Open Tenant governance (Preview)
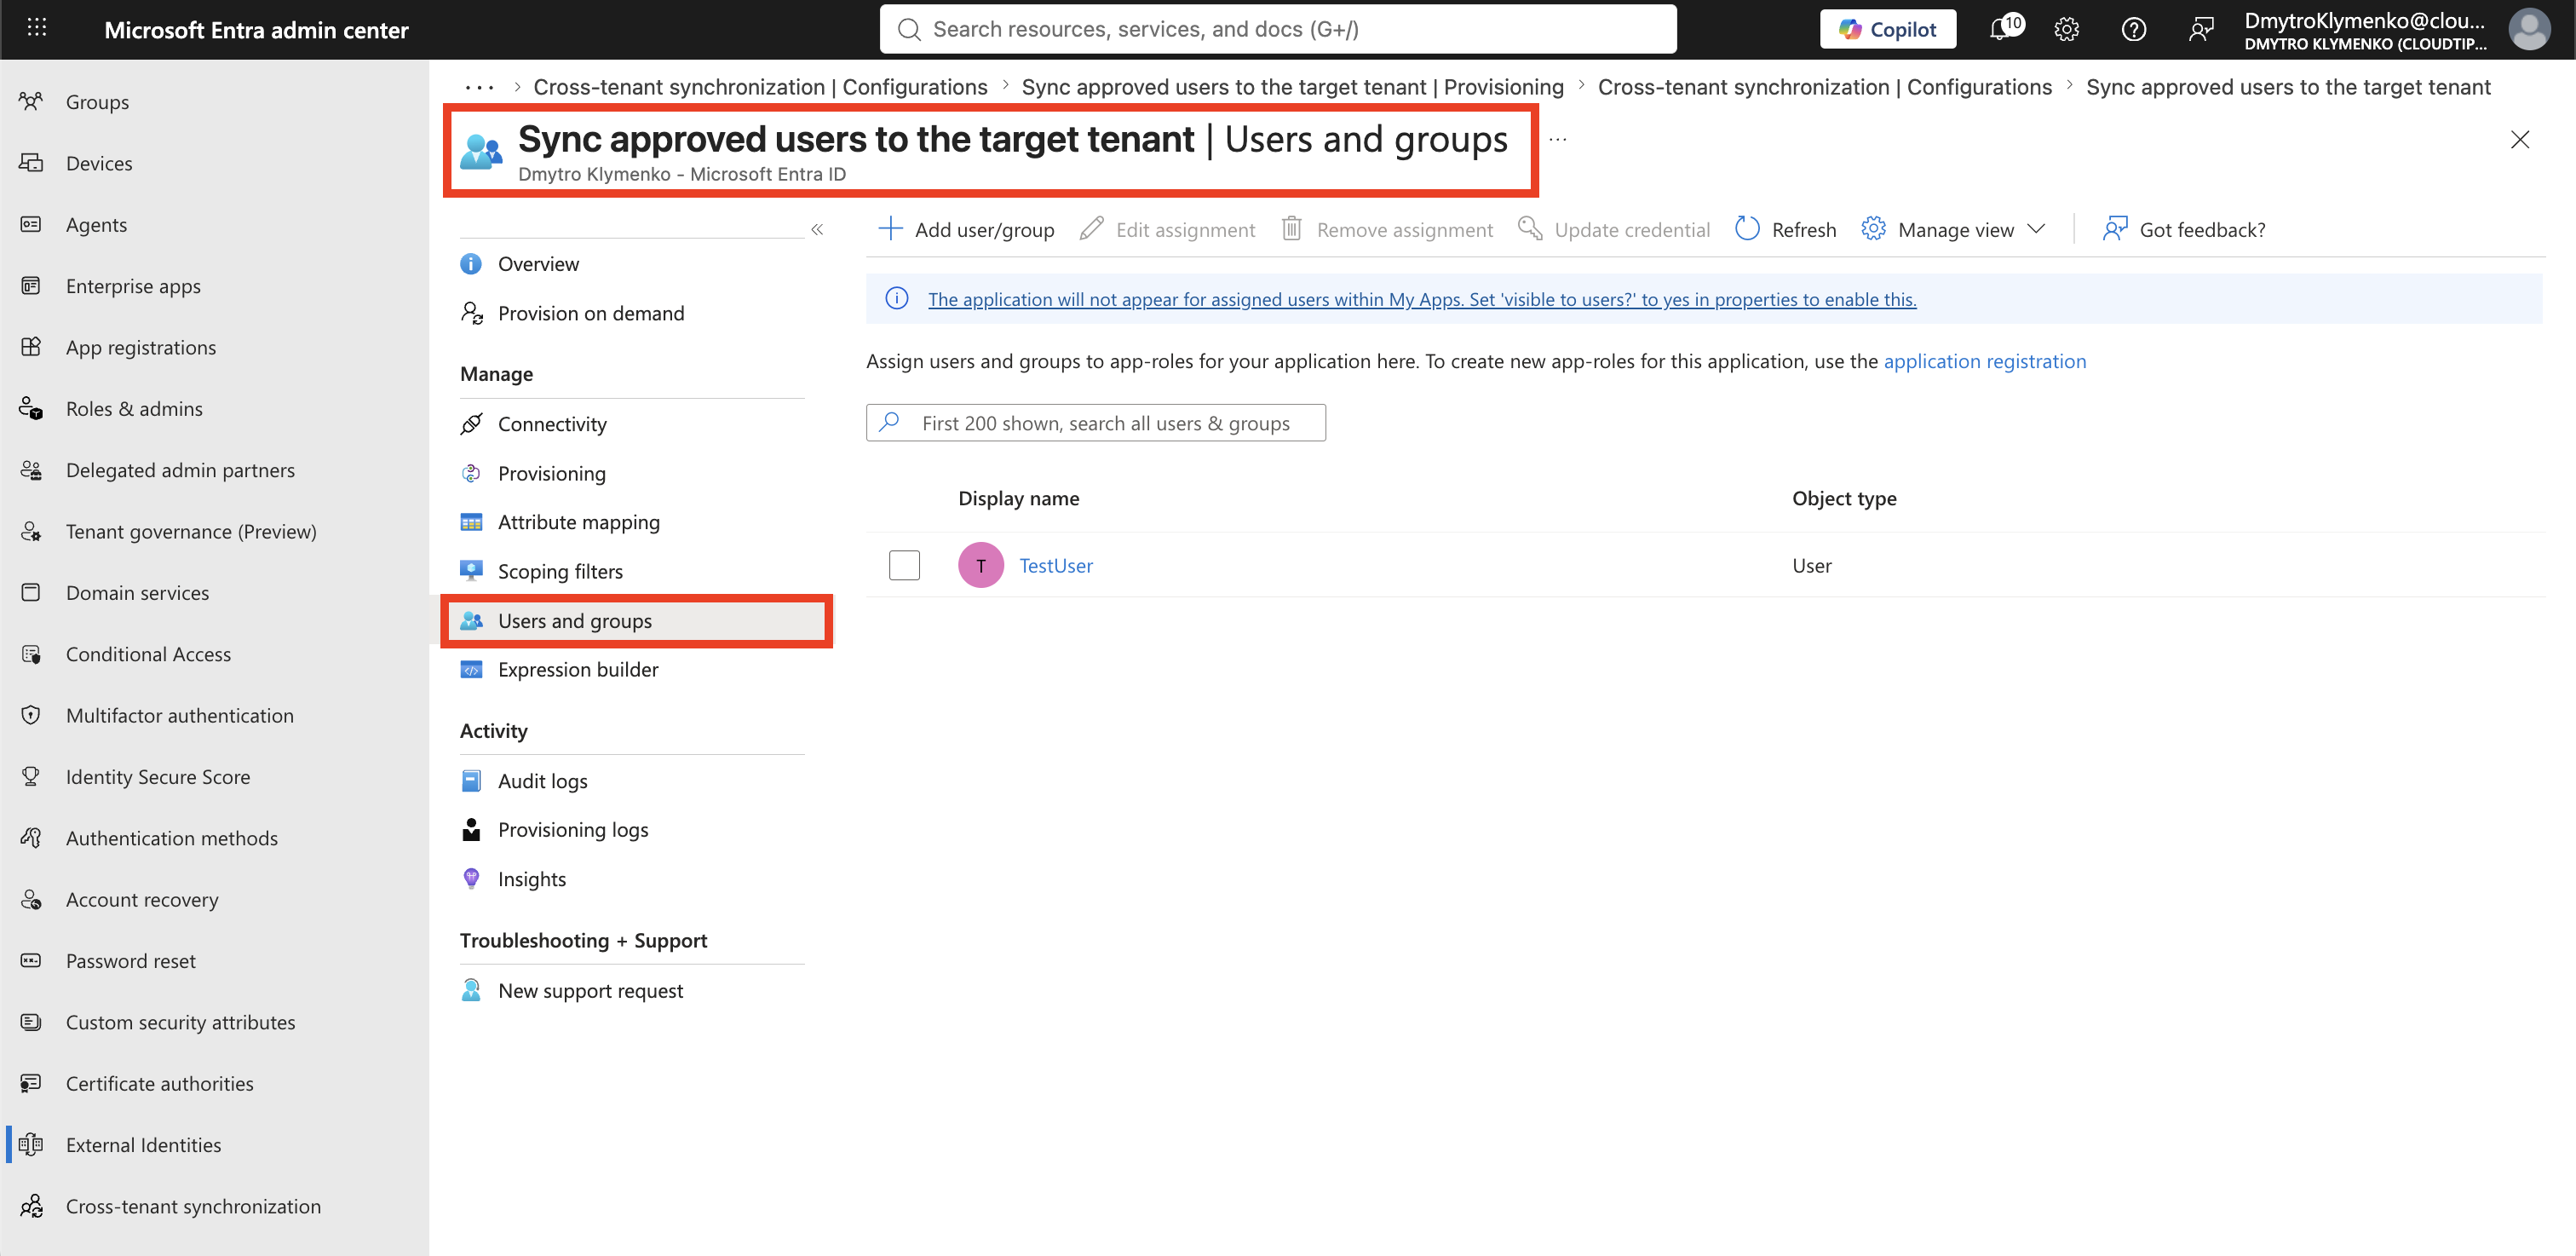 coord(191,531)
